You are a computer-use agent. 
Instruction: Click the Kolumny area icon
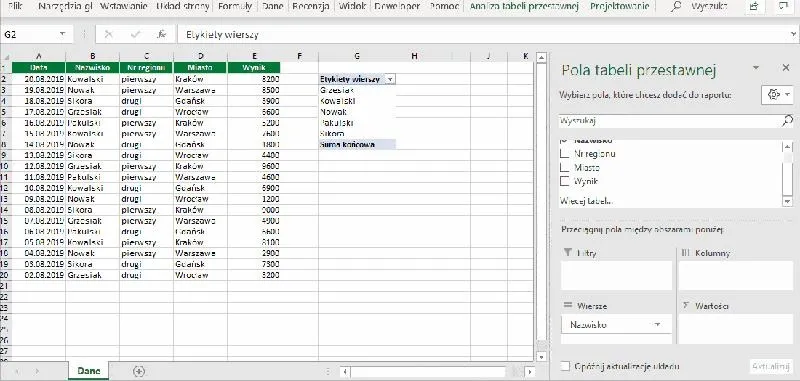686,252
